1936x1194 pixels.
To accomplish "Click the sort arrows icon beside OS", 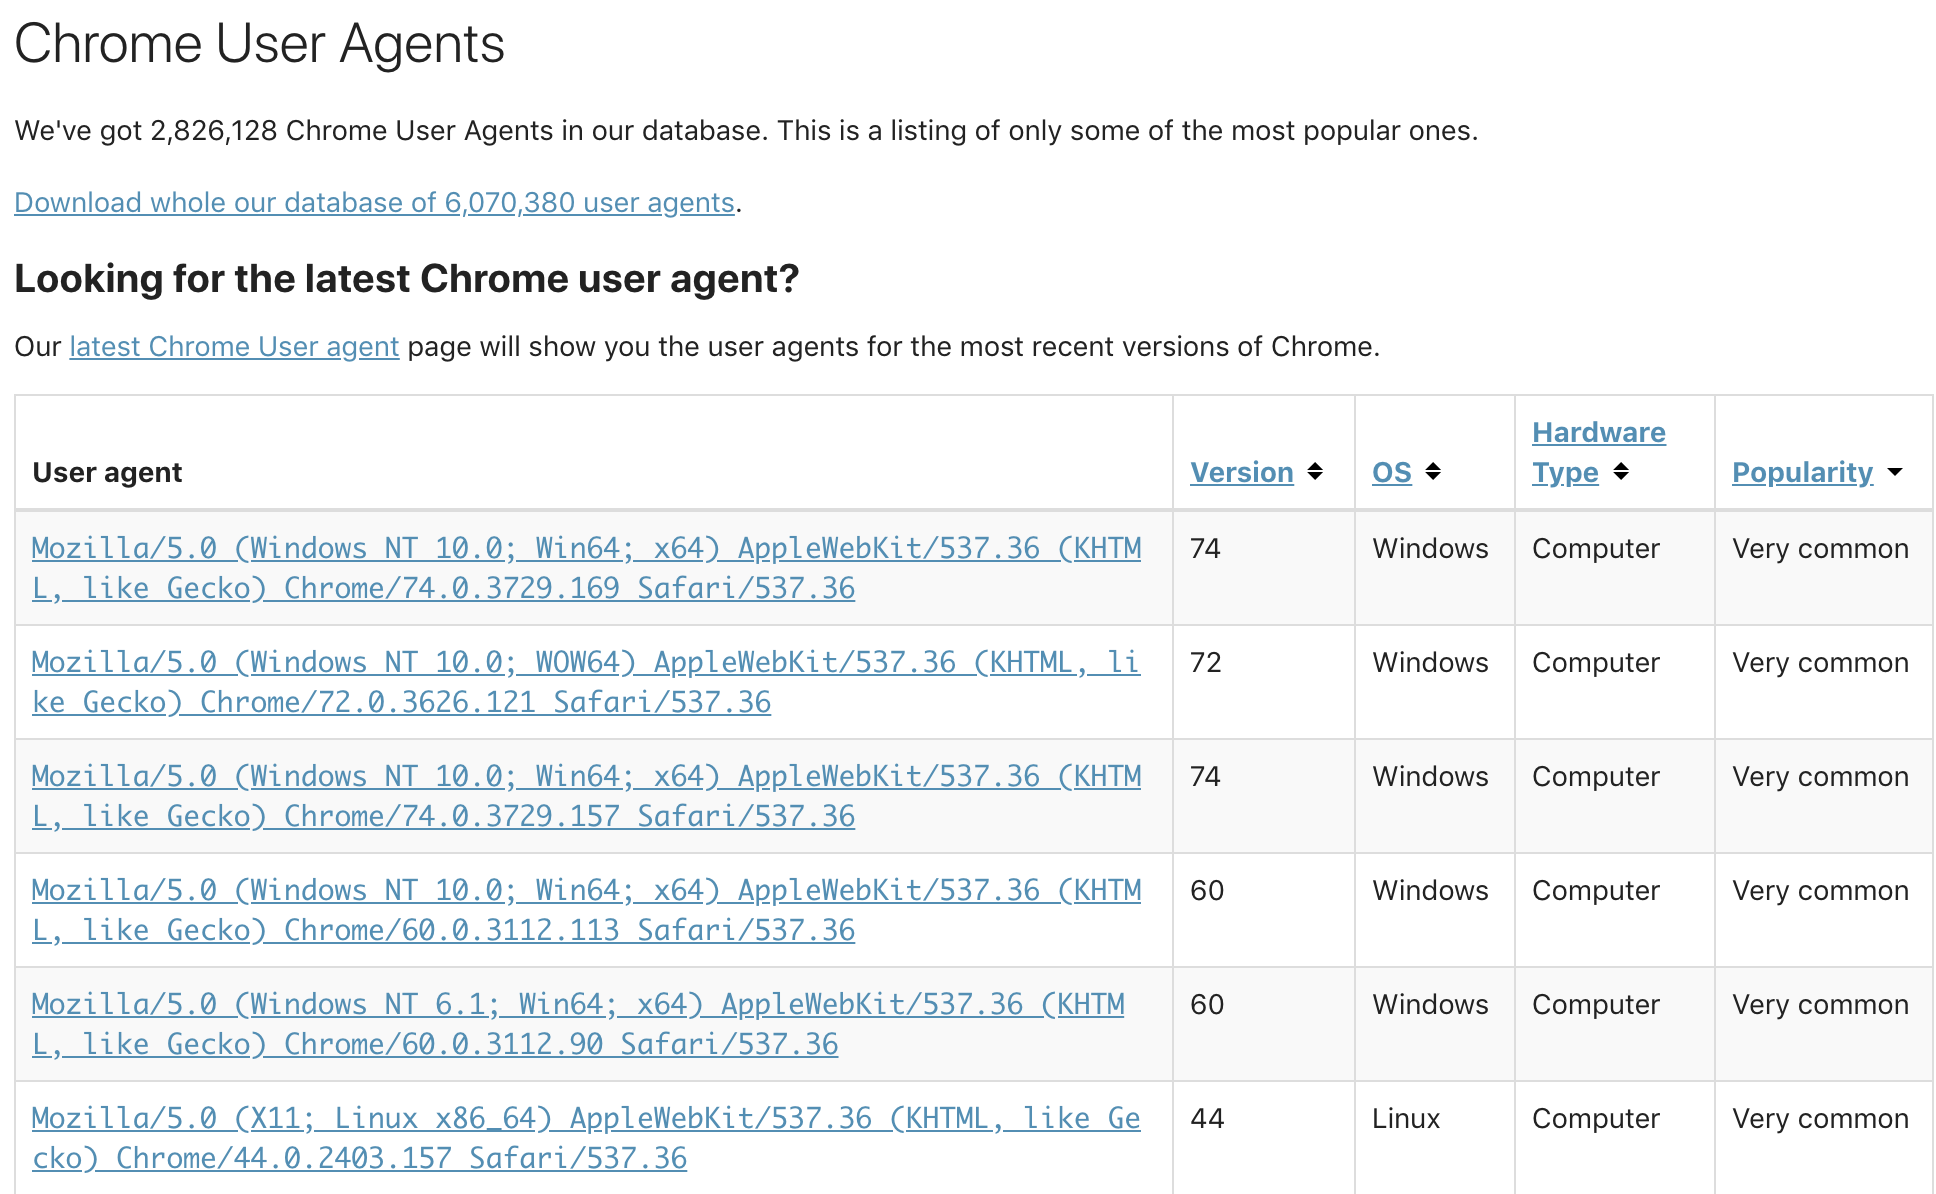I will [x=1433, y=471].
